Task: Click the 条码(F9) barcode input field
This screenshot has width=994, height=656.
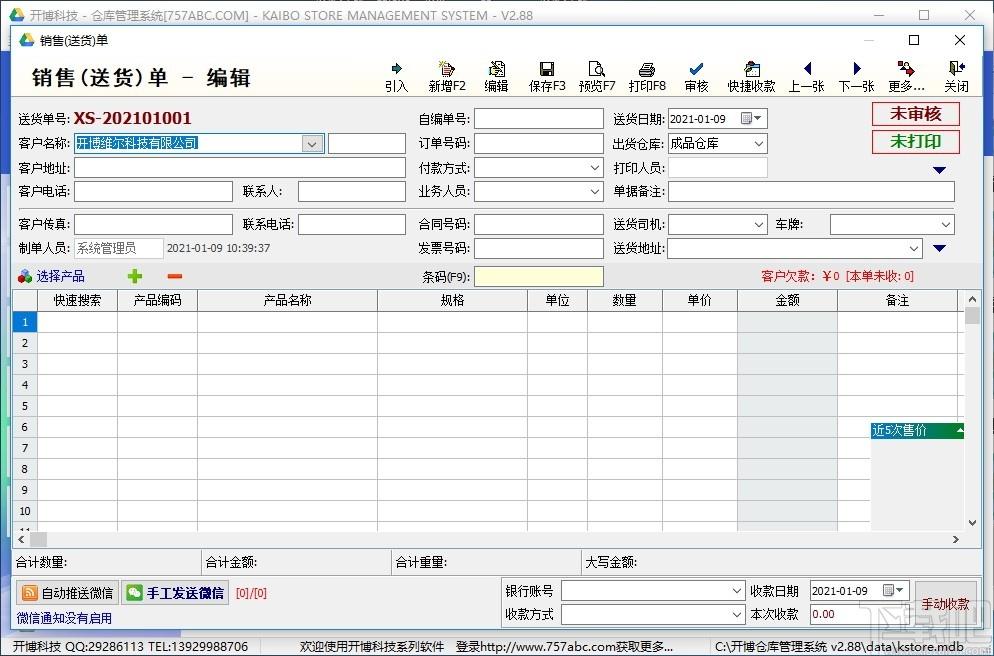Action: 539,276
